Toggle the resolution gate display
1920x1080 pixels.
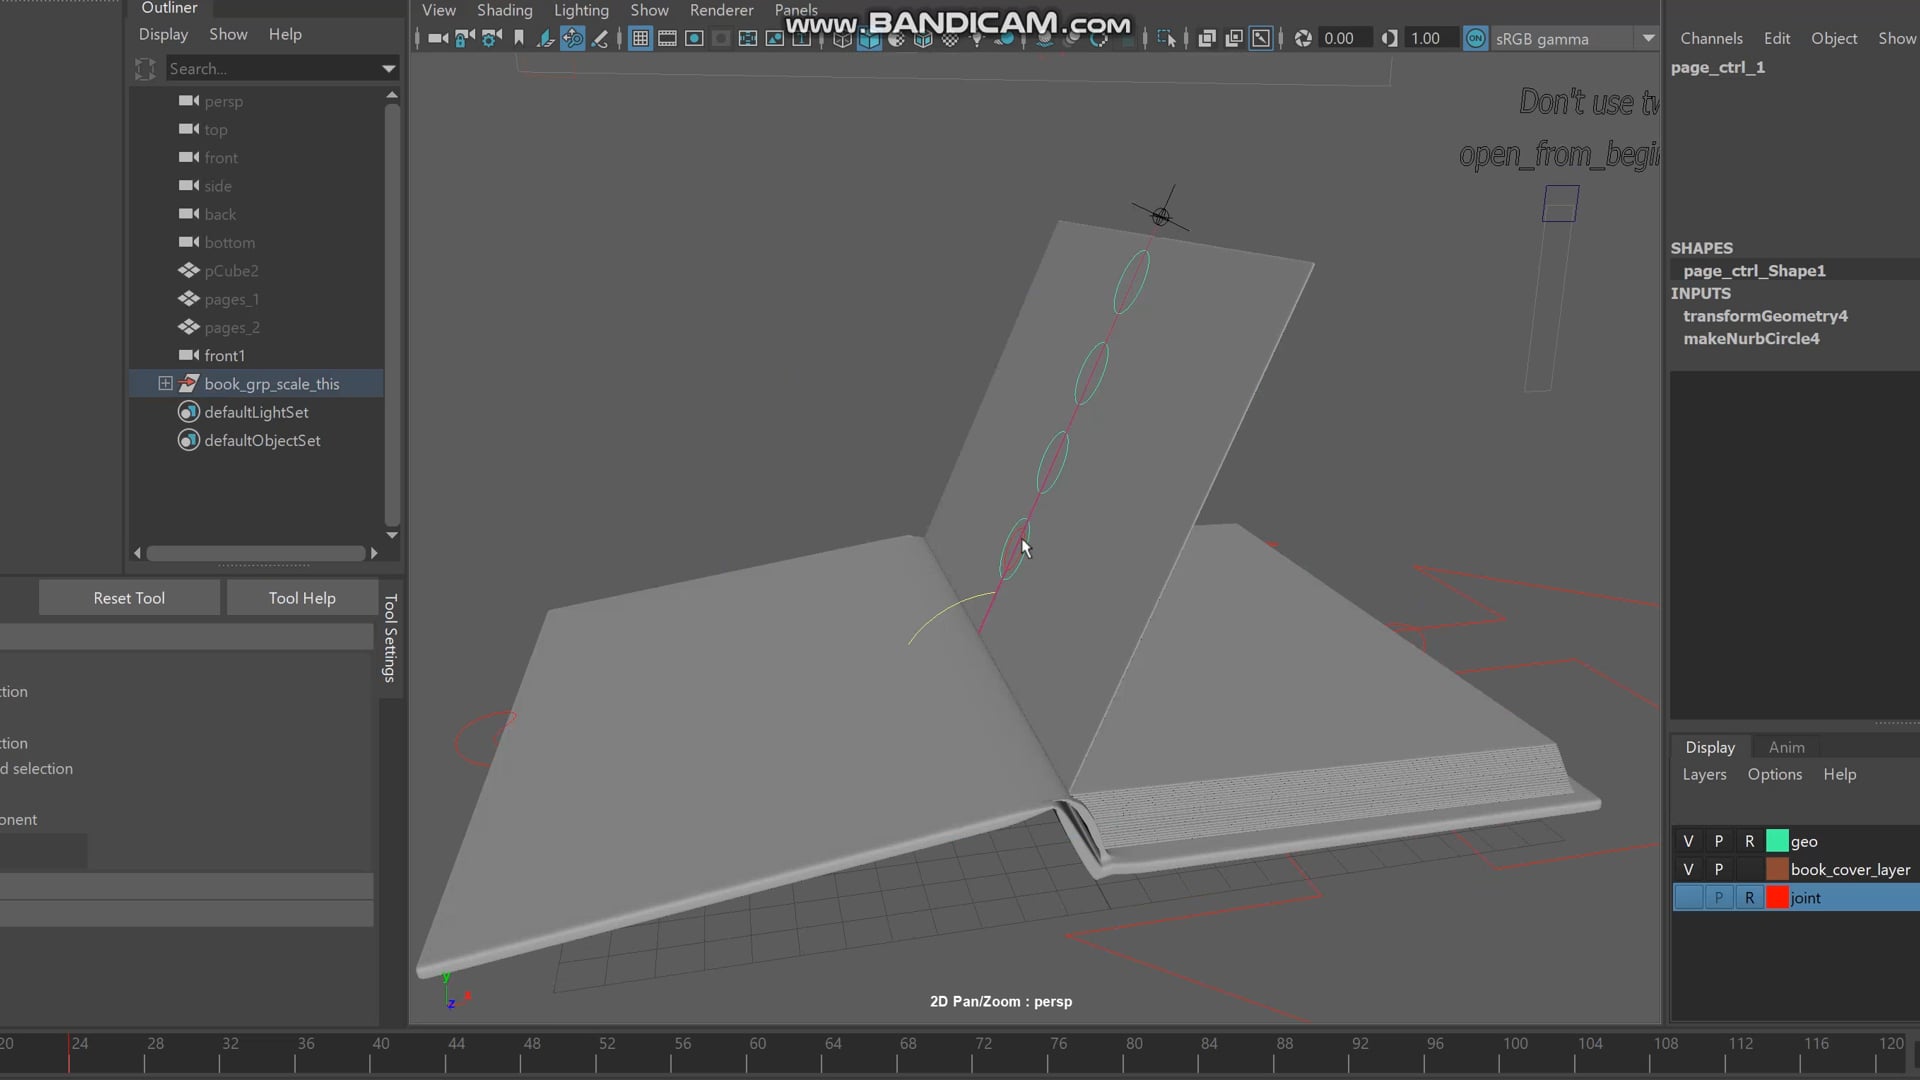point(694,39)
